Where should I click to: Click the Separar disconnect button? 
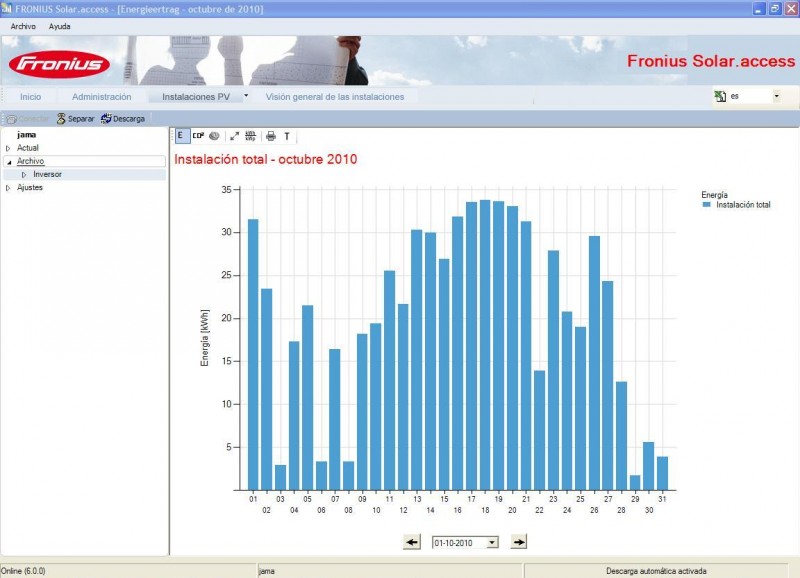(x=75, y=119)
